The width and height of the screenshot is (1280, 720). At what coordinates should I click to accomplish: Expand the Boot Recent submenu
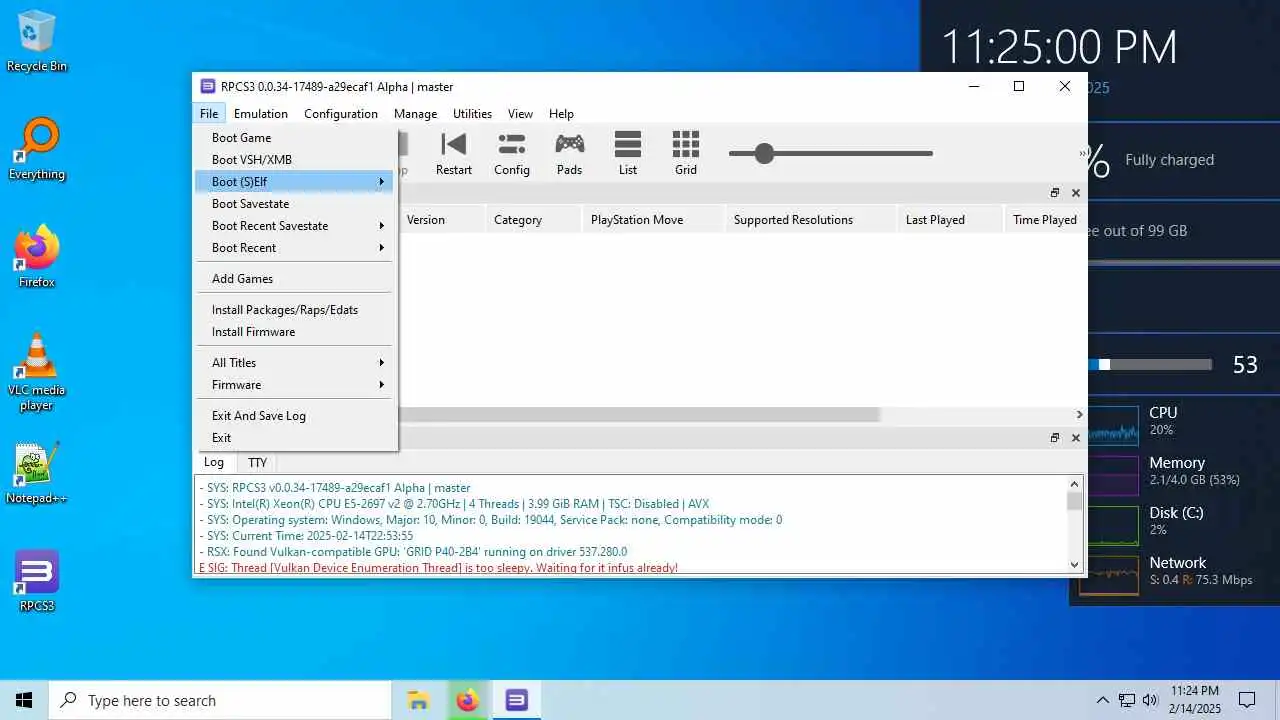[294, 248]
